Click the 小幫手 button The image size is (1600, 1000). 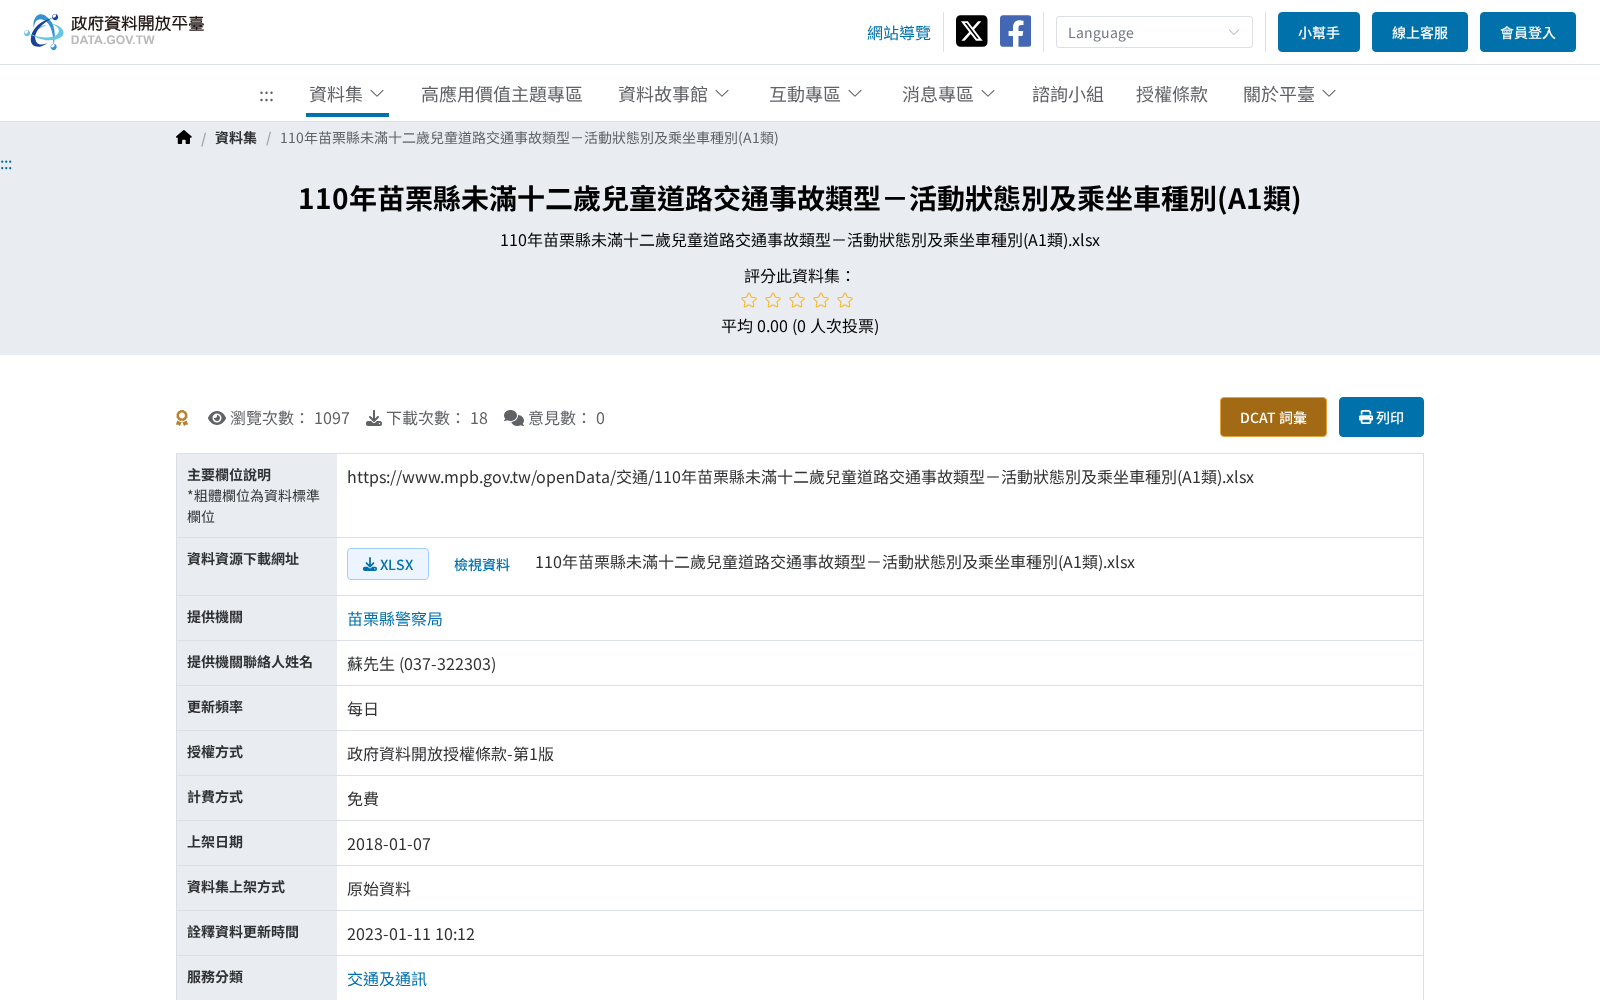coord(1319,32)
